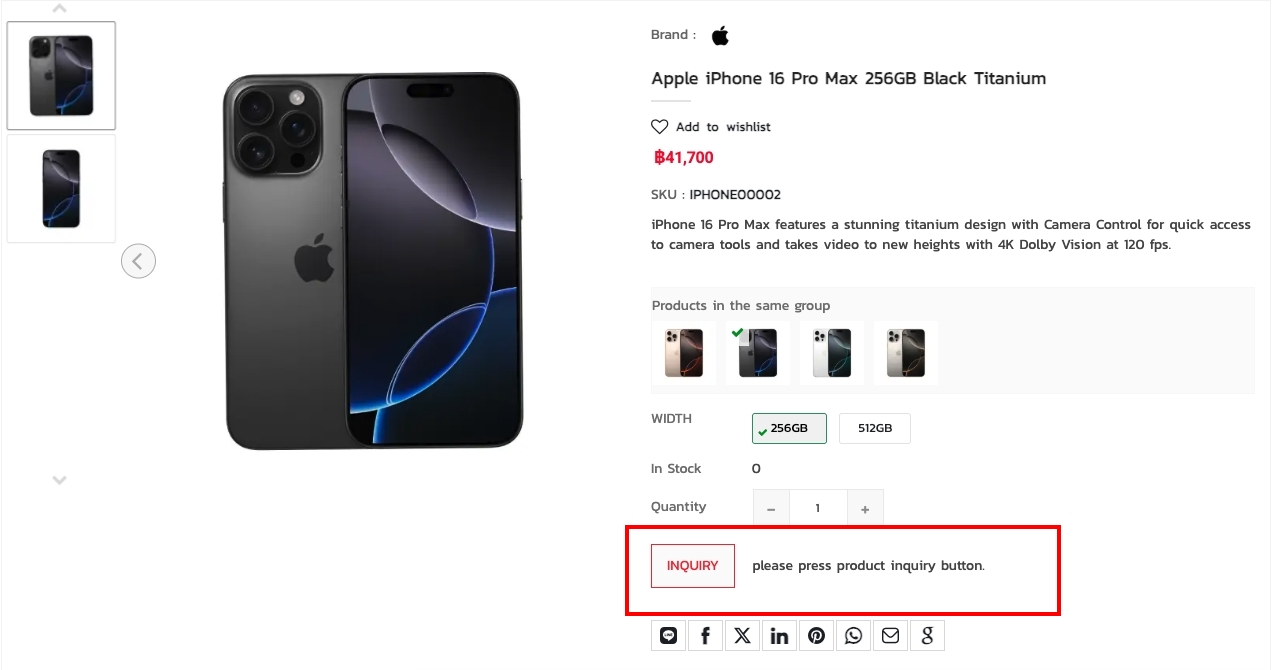
Task: Share product by email icon
Action: [890, 636]
